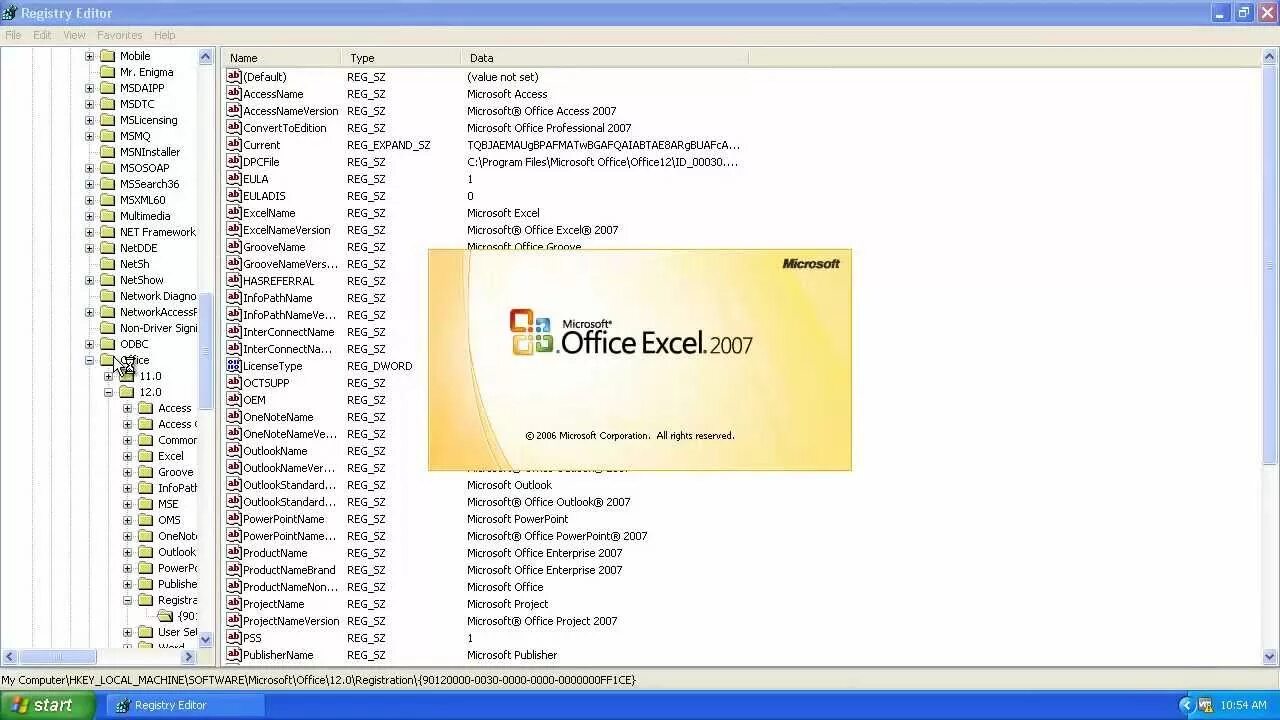Expand the Mobile key
This screenshot has width=1280, height=720.
pyautogui.click(x=89, y=56)
